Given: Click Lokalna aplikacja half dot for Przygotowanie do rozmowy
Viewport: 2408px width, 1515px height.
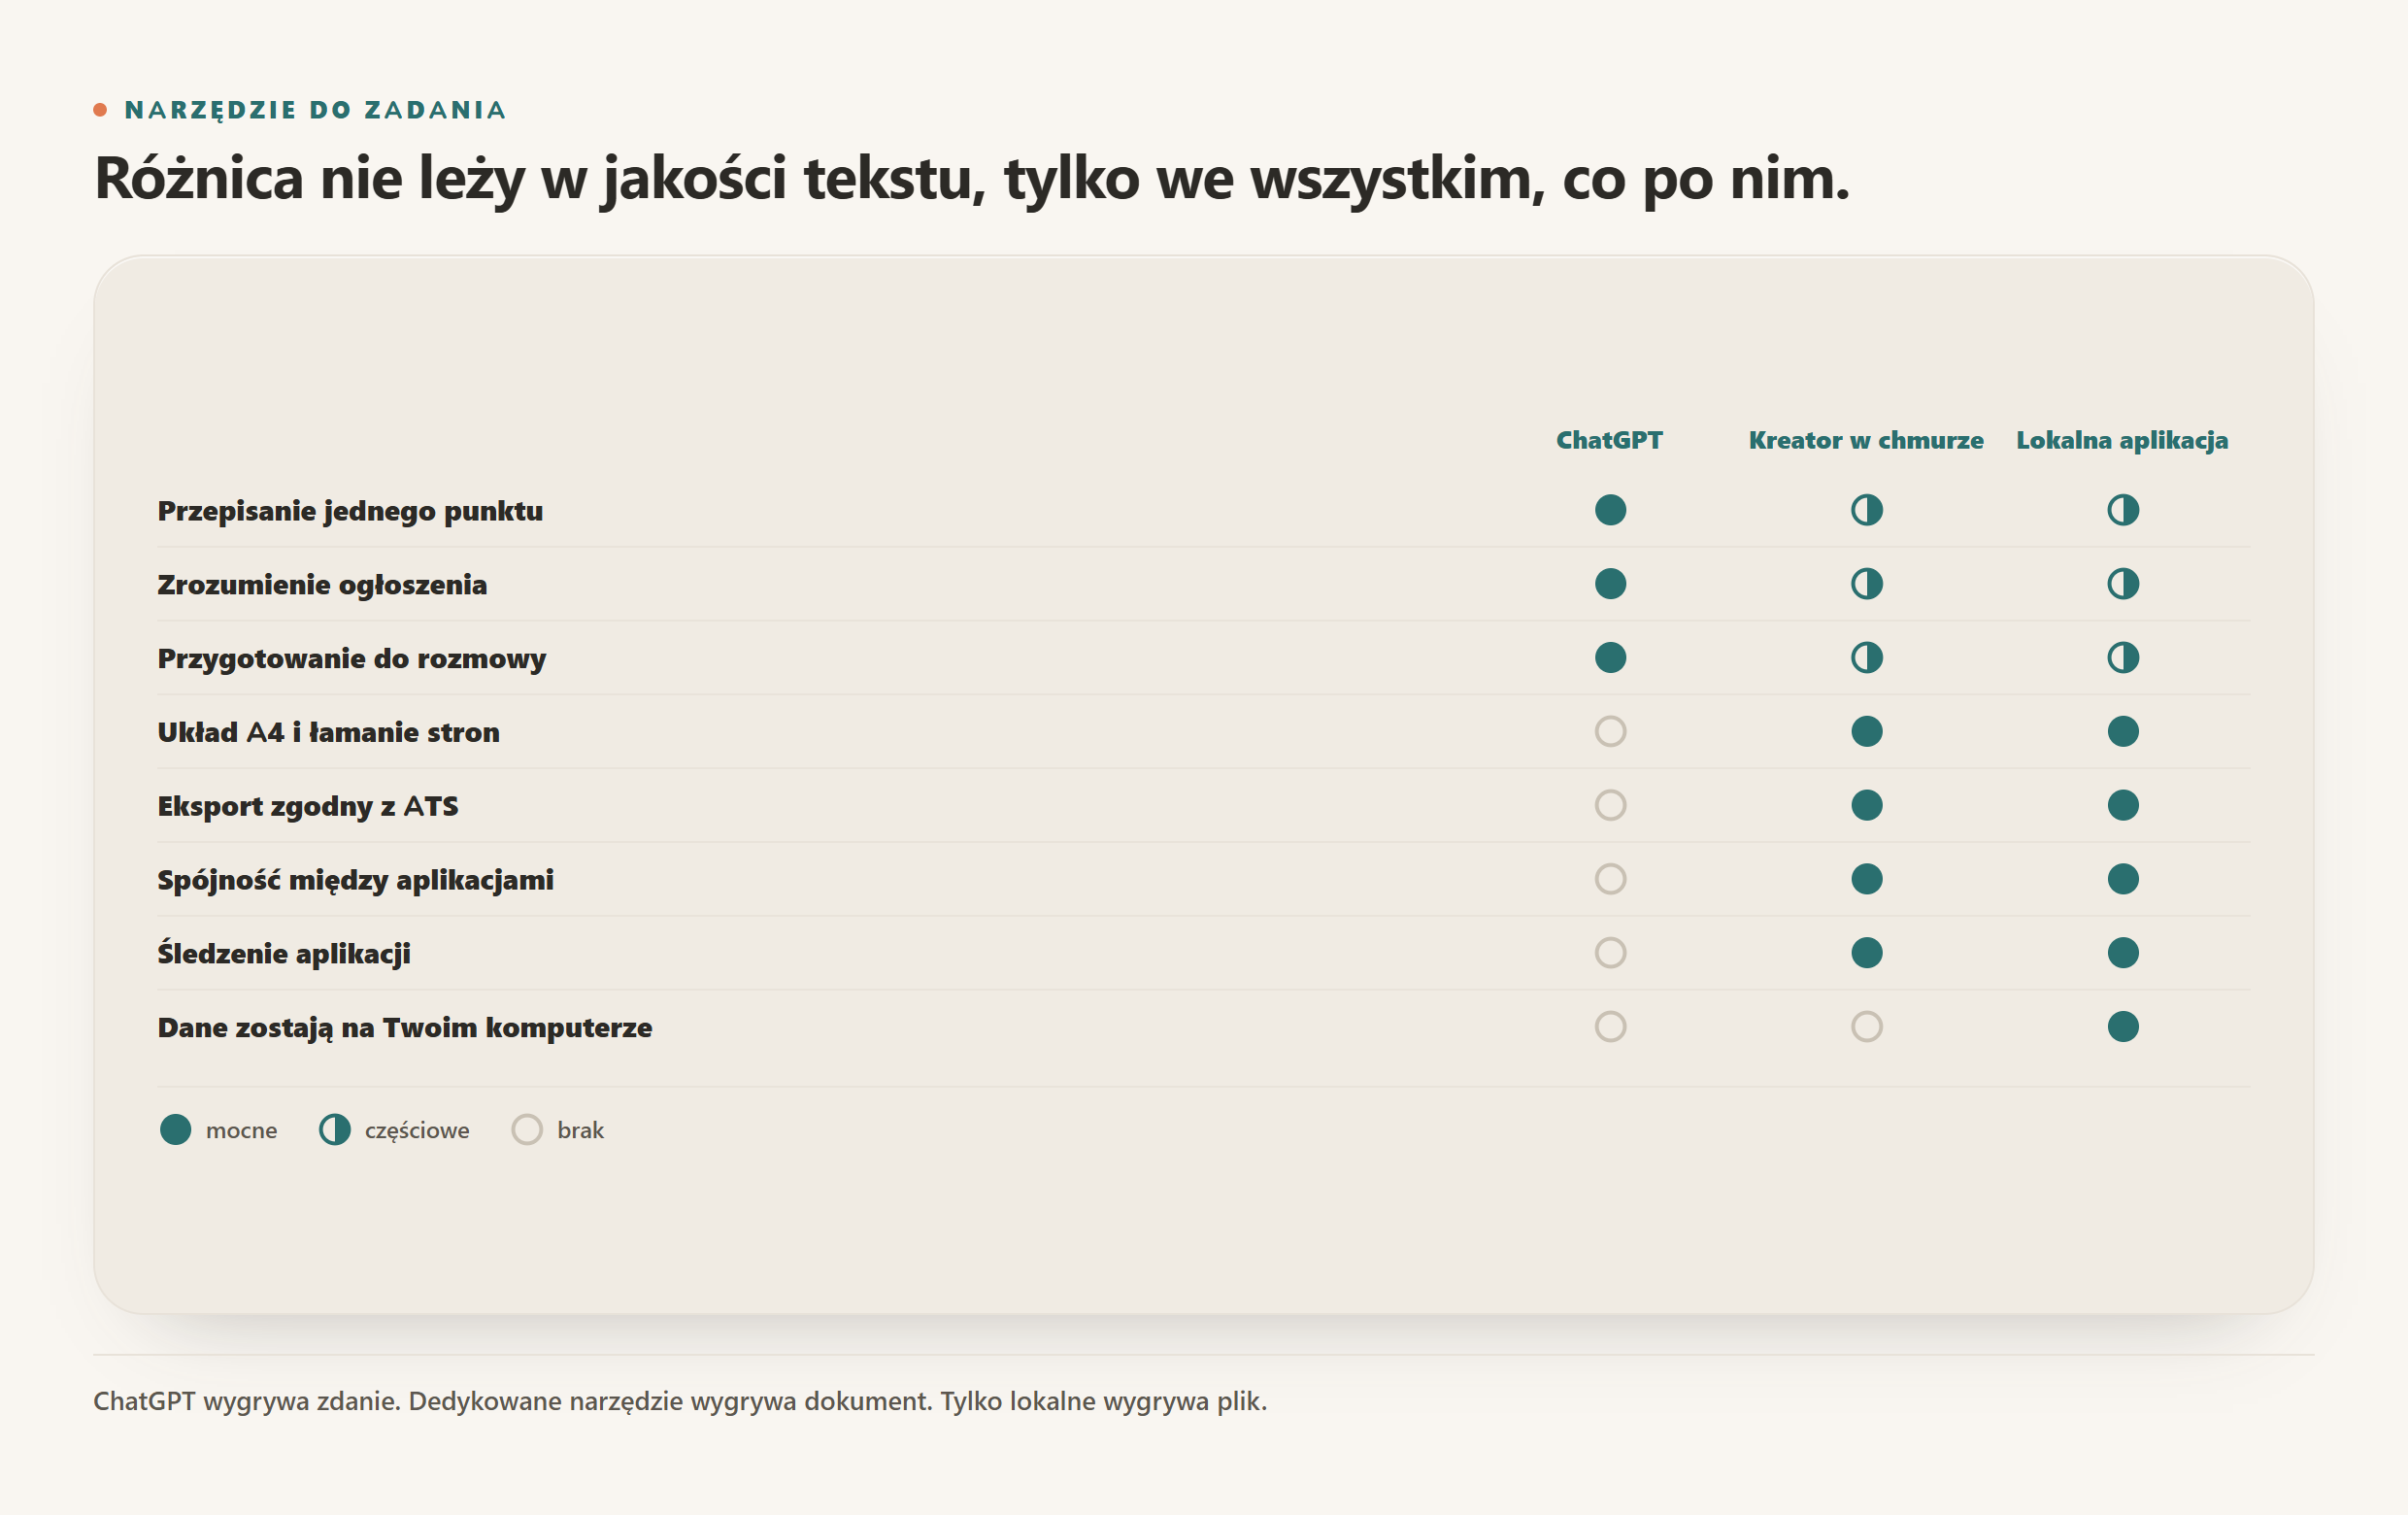Looking at the screenshot, I should (2122, 658).
